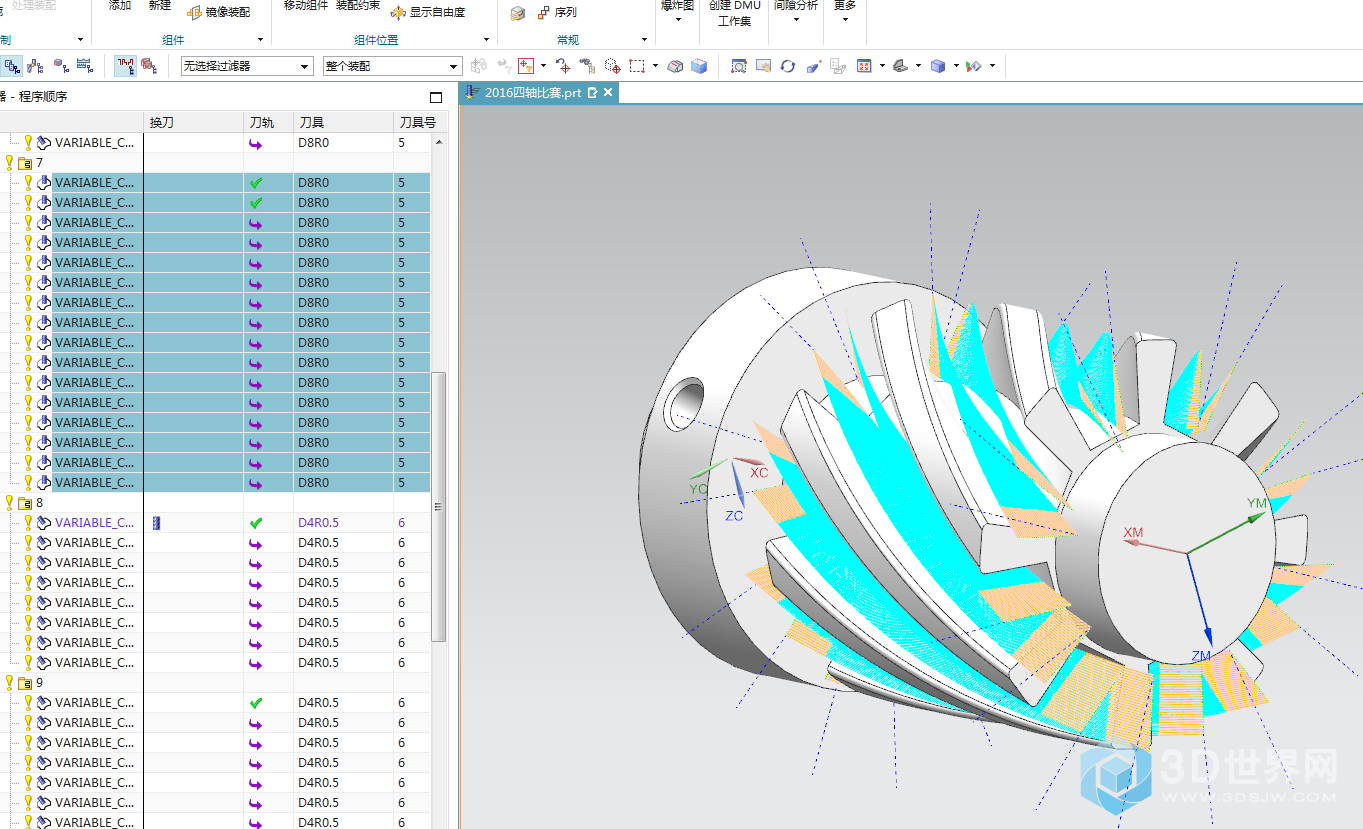
Task: Click the dark-gray shaded-view style icon
Action: 900,66
